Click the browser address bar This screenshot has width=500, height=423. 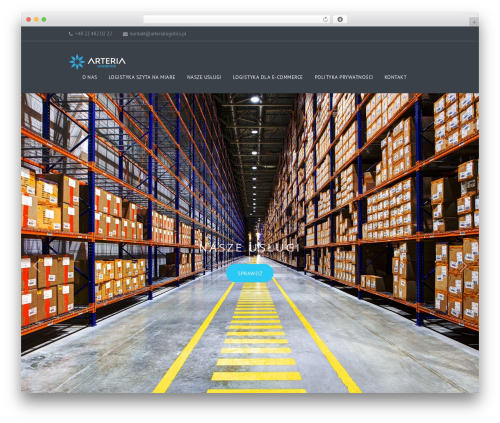click(x=237, y=20)
